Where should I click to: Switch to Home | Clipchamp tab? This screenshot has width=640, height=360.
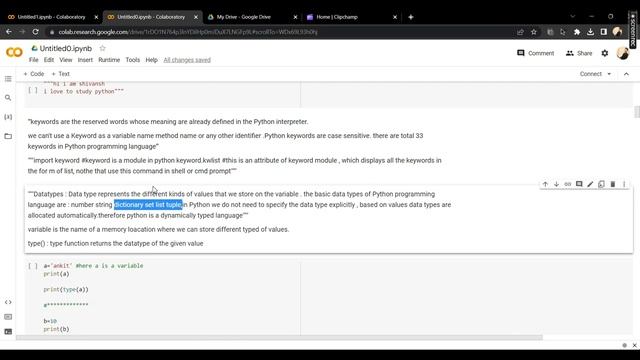tap(337, 17)
